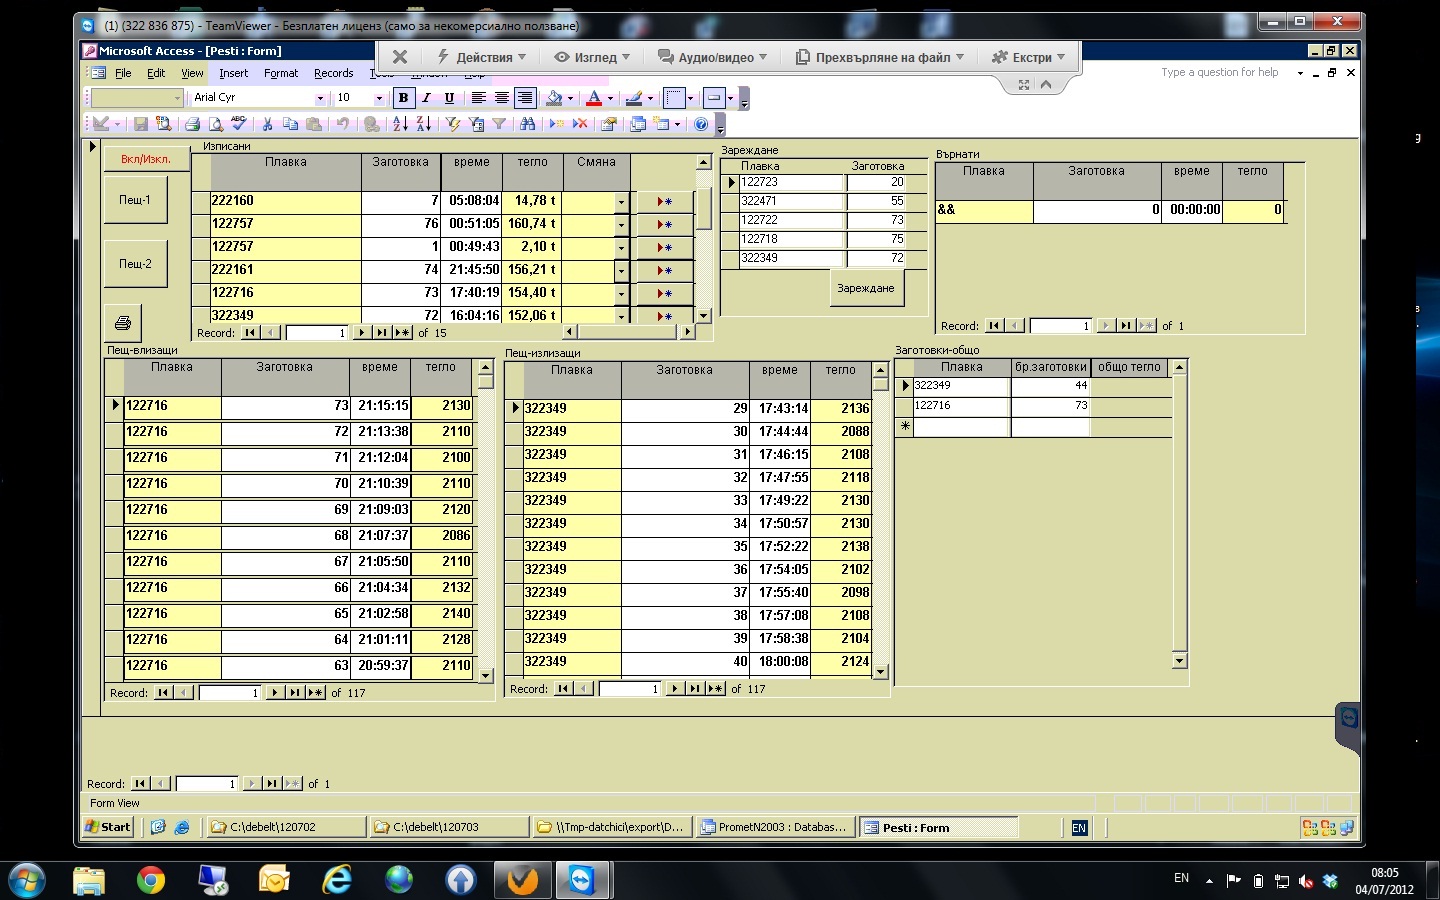Click the Delete Record toolbar icon
Image resolution: width=1440 pixels, height=900 pixels.
pyautogui.click(x=580, y=124)
